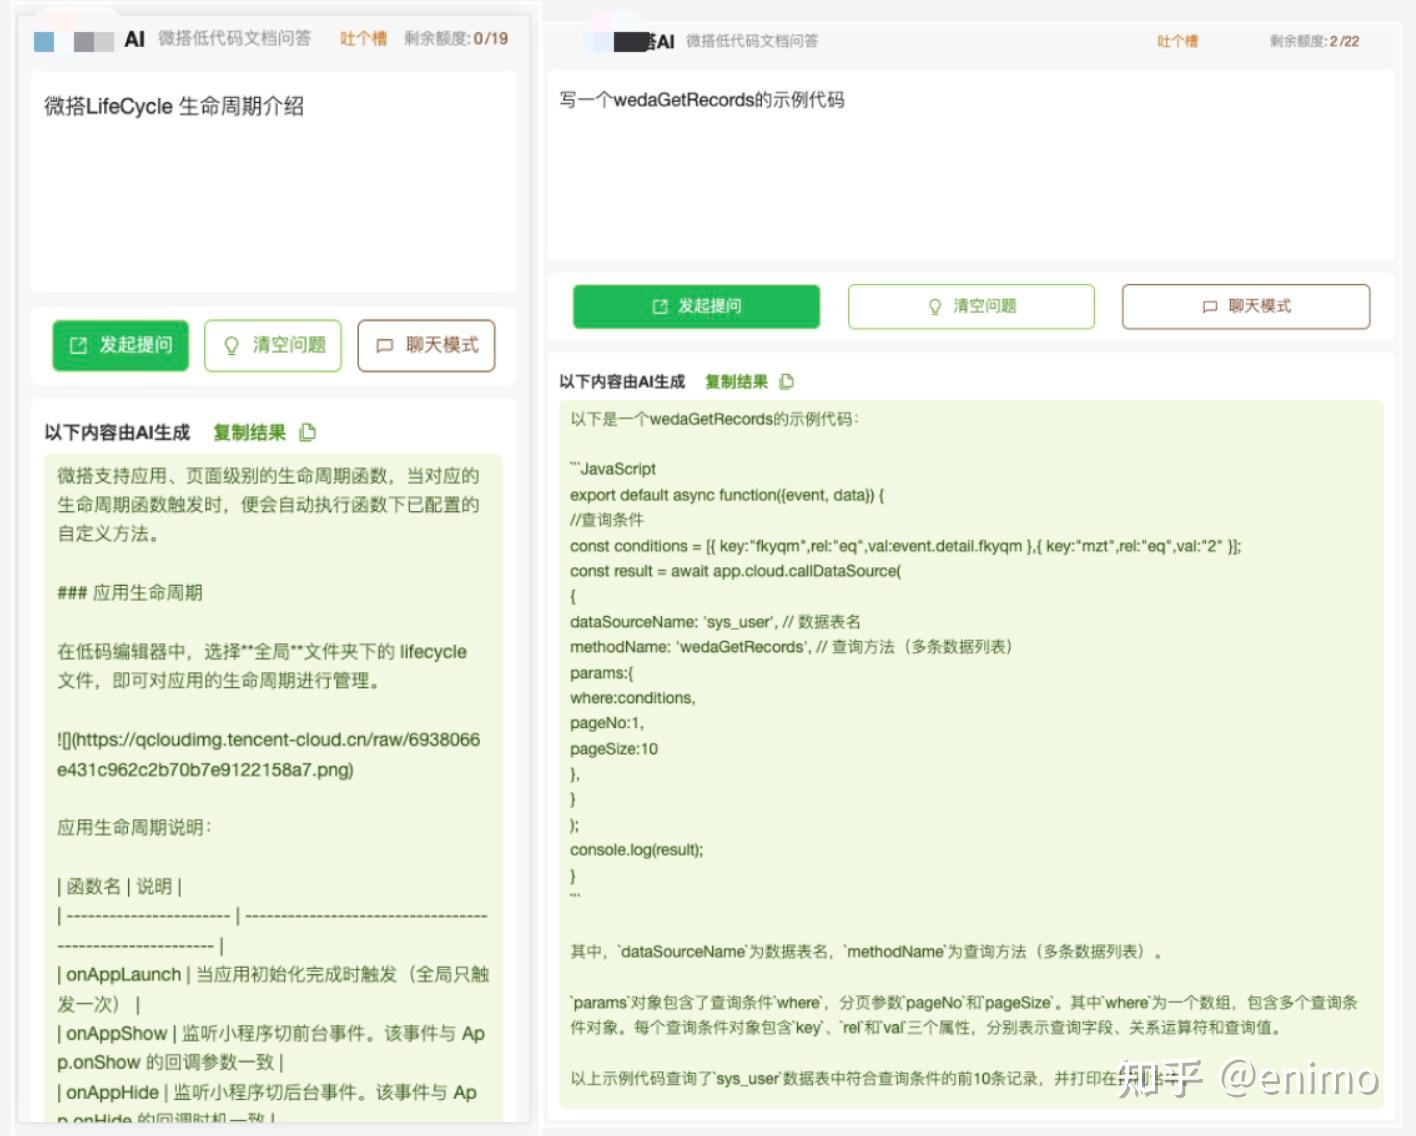Click 复制结果 link in right panel
1416x1136 pixels.
(737, 381)
